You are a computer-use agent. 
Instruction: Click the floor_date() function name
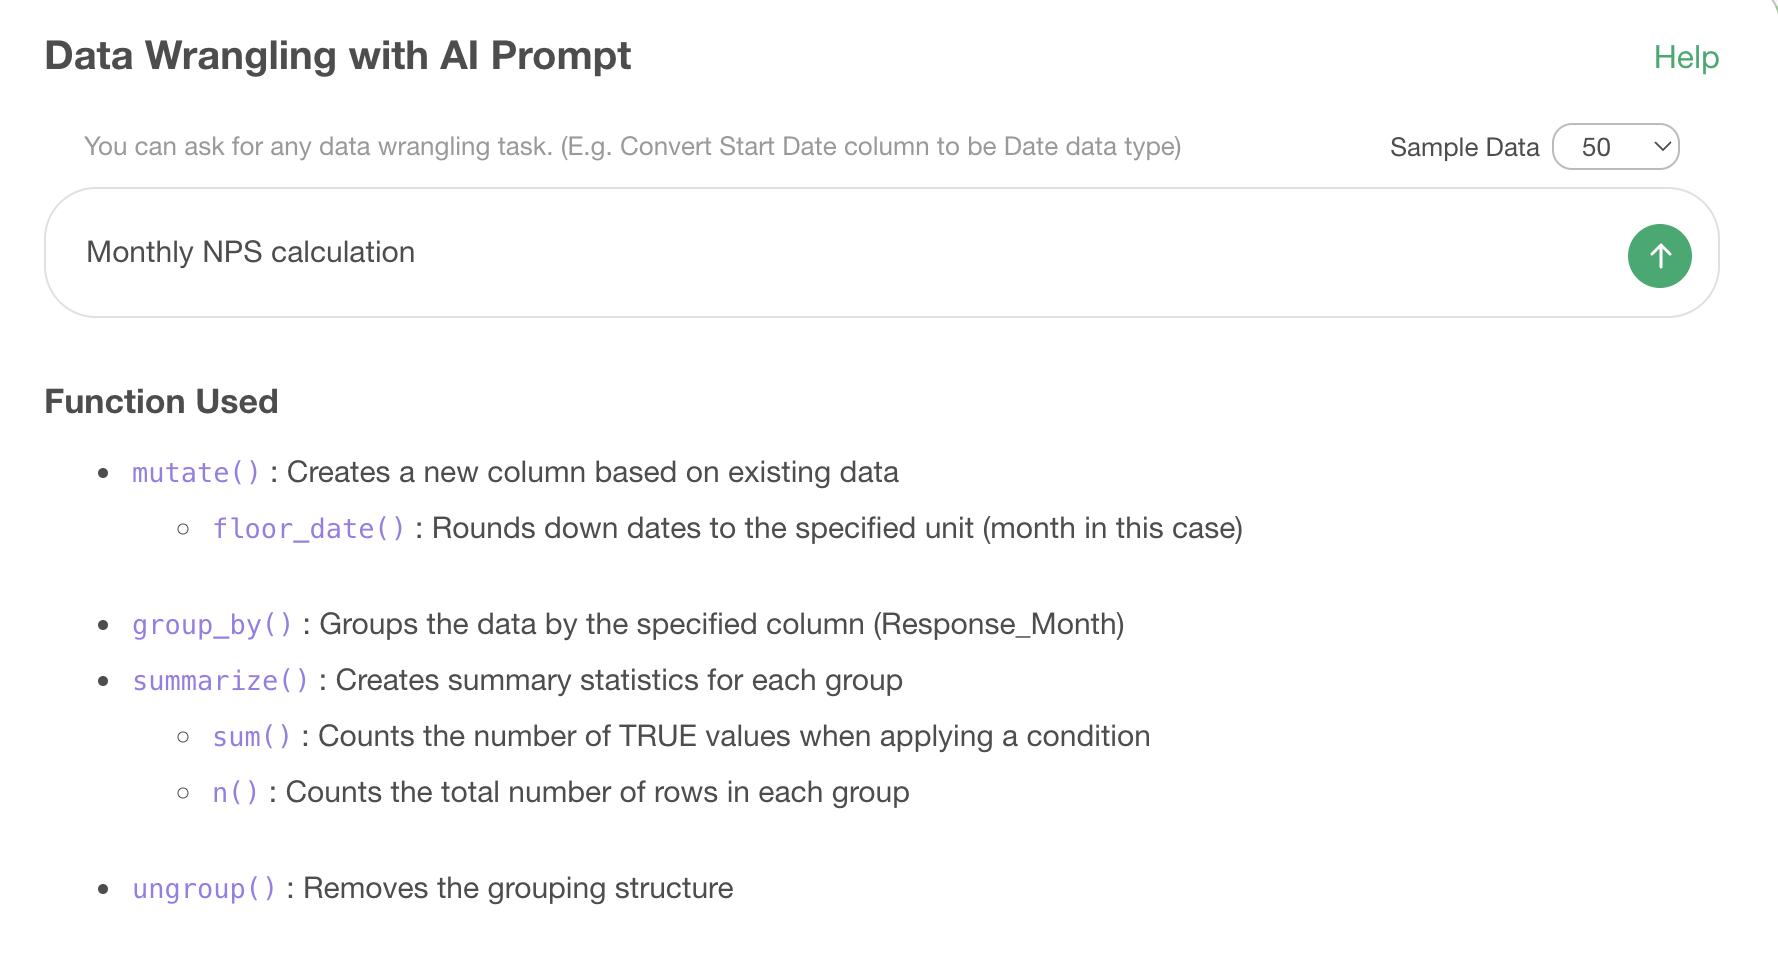point(308,529)
